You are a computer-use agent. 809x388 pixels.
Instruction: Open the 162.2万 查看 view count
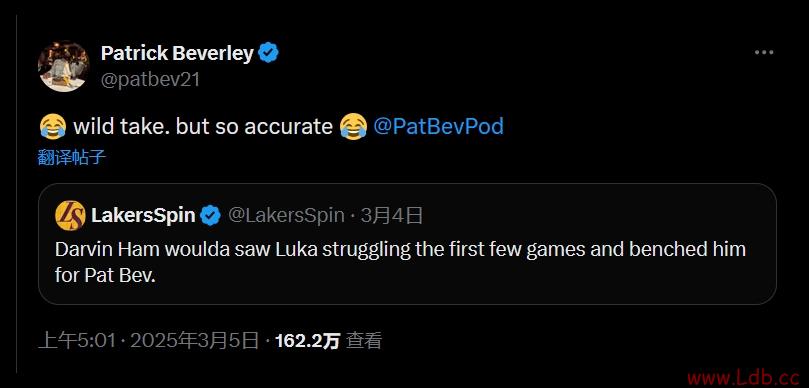(328, 341)
